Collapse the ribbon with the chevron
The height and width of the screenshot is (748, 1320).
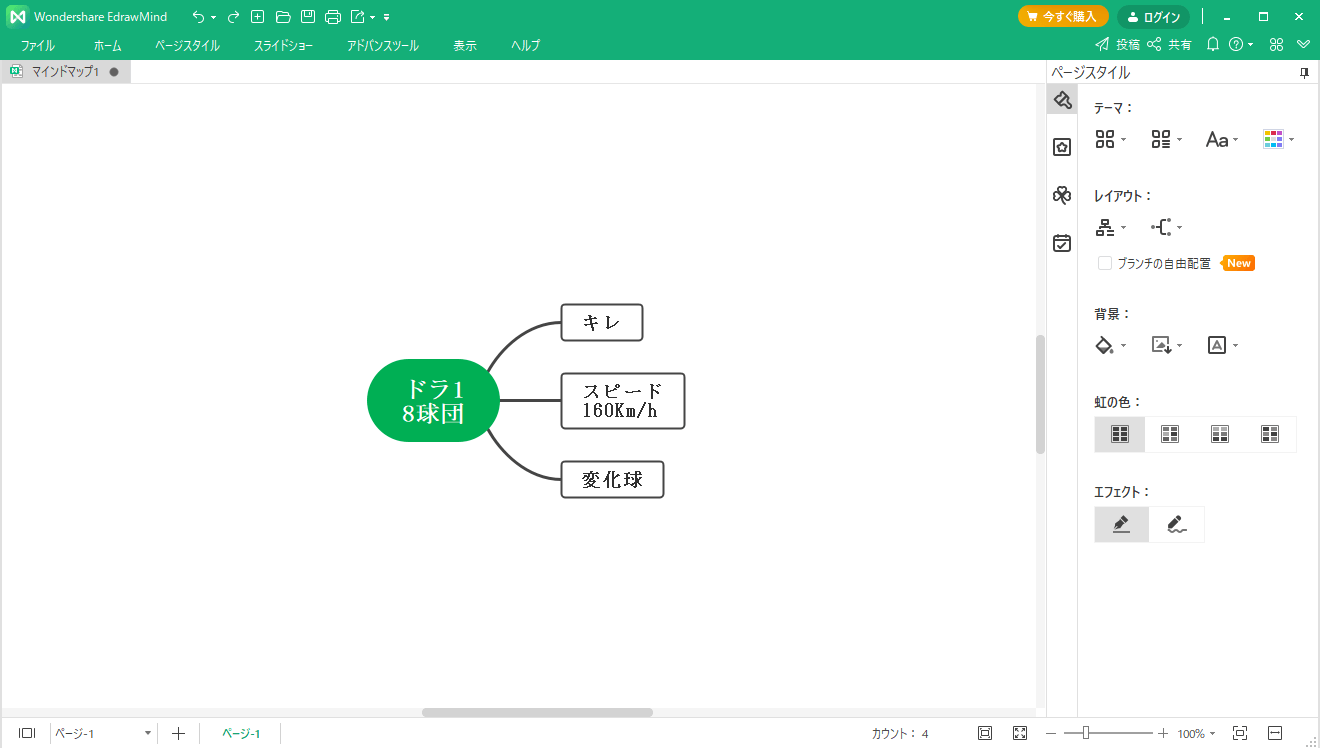click(1303, 44)
